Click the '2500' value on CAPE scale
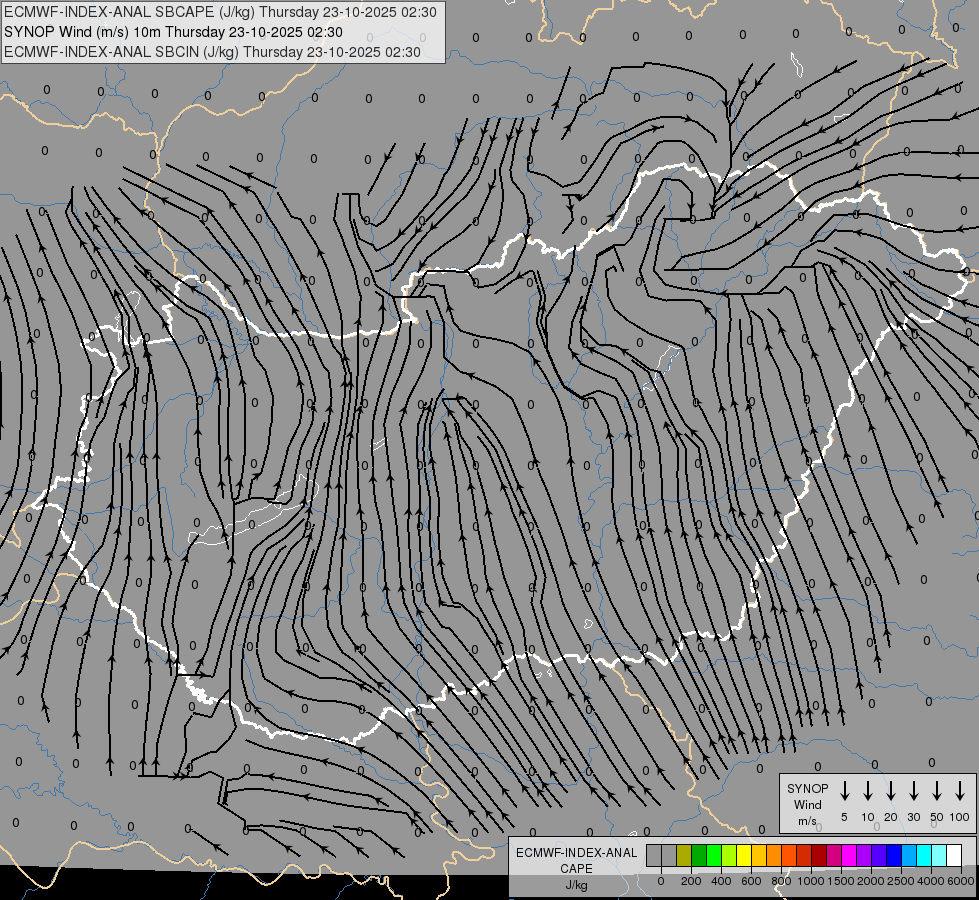The image size is (979, 900). click(901, 881)
